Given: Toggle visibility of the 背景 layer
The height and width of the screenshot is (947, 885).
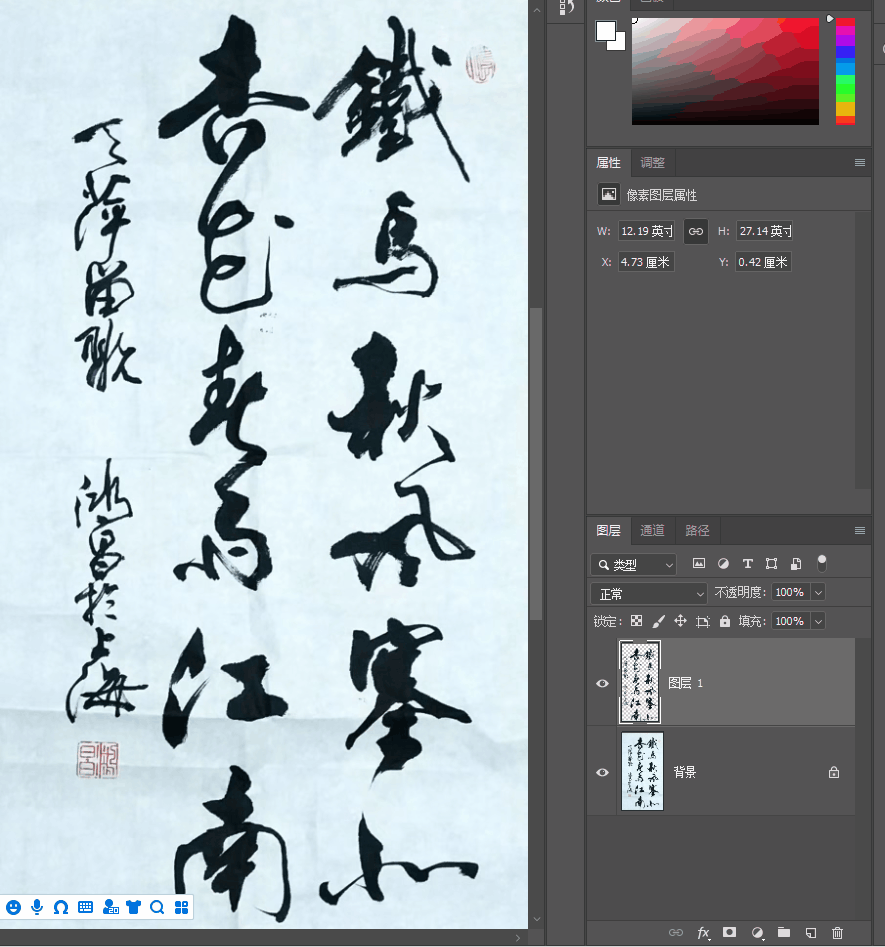Looking at the screenshot, I should tap(602, 771).
